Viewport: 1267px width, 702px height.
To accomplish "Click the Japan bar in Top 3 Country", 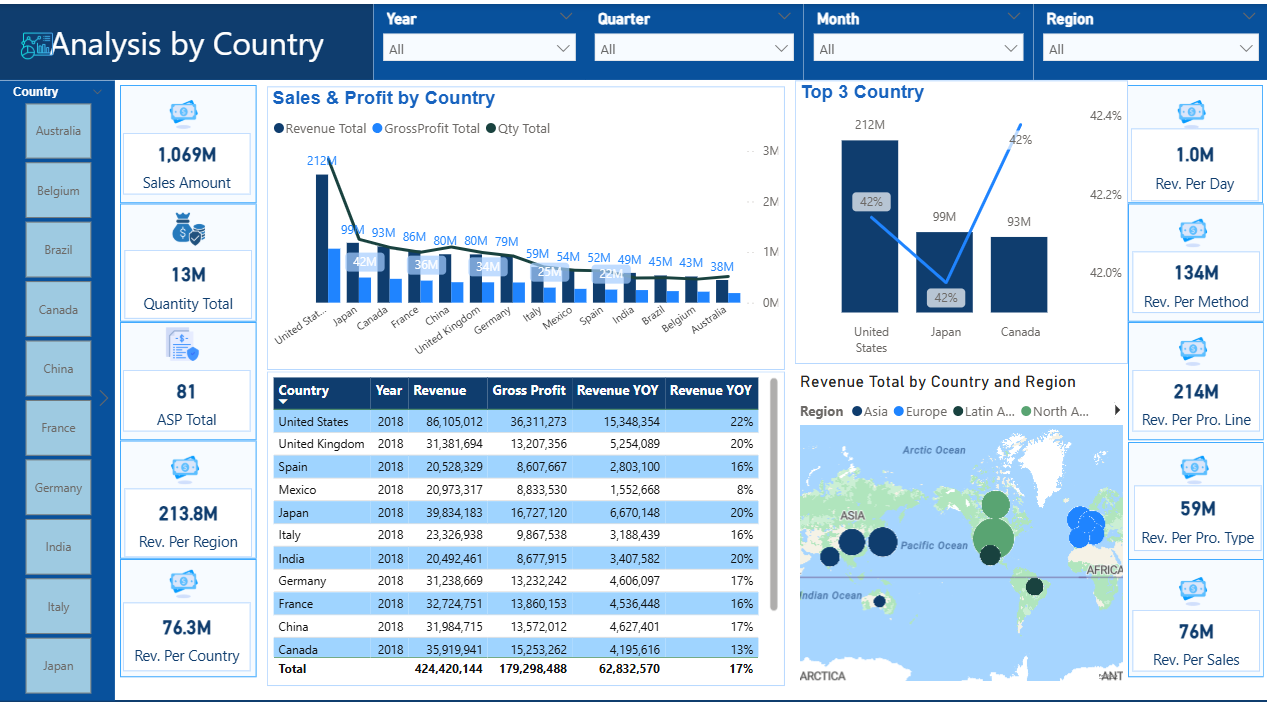I will tap(944, 272).
